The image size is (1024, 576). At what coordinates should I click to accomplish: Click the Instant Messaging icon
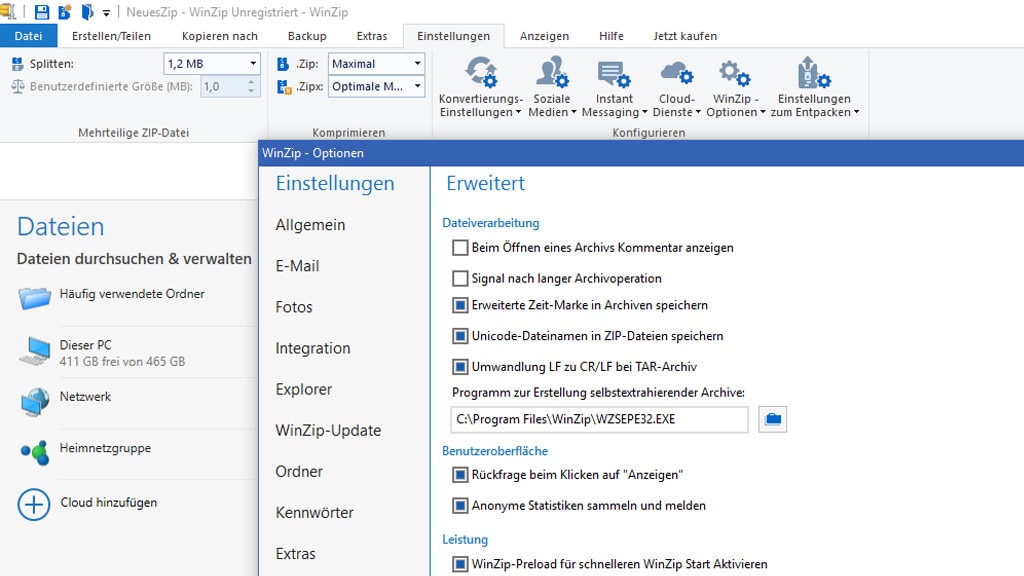[x=614, y=74]
